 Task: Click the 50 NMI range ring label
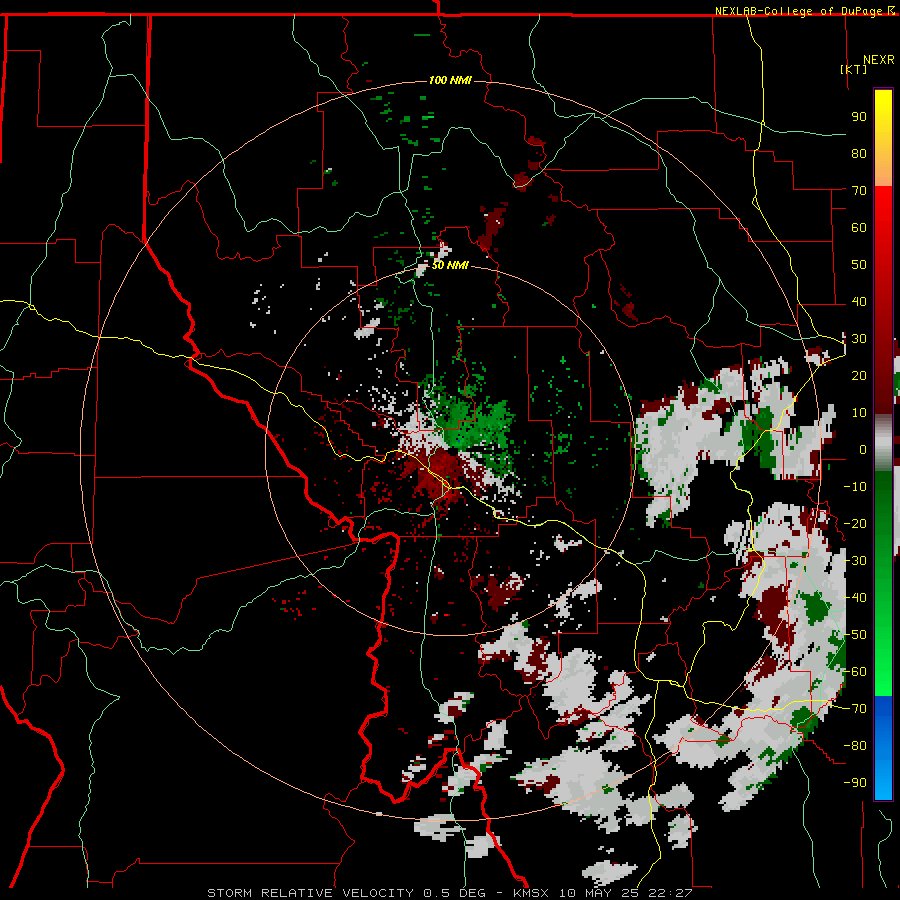(450, 265)
